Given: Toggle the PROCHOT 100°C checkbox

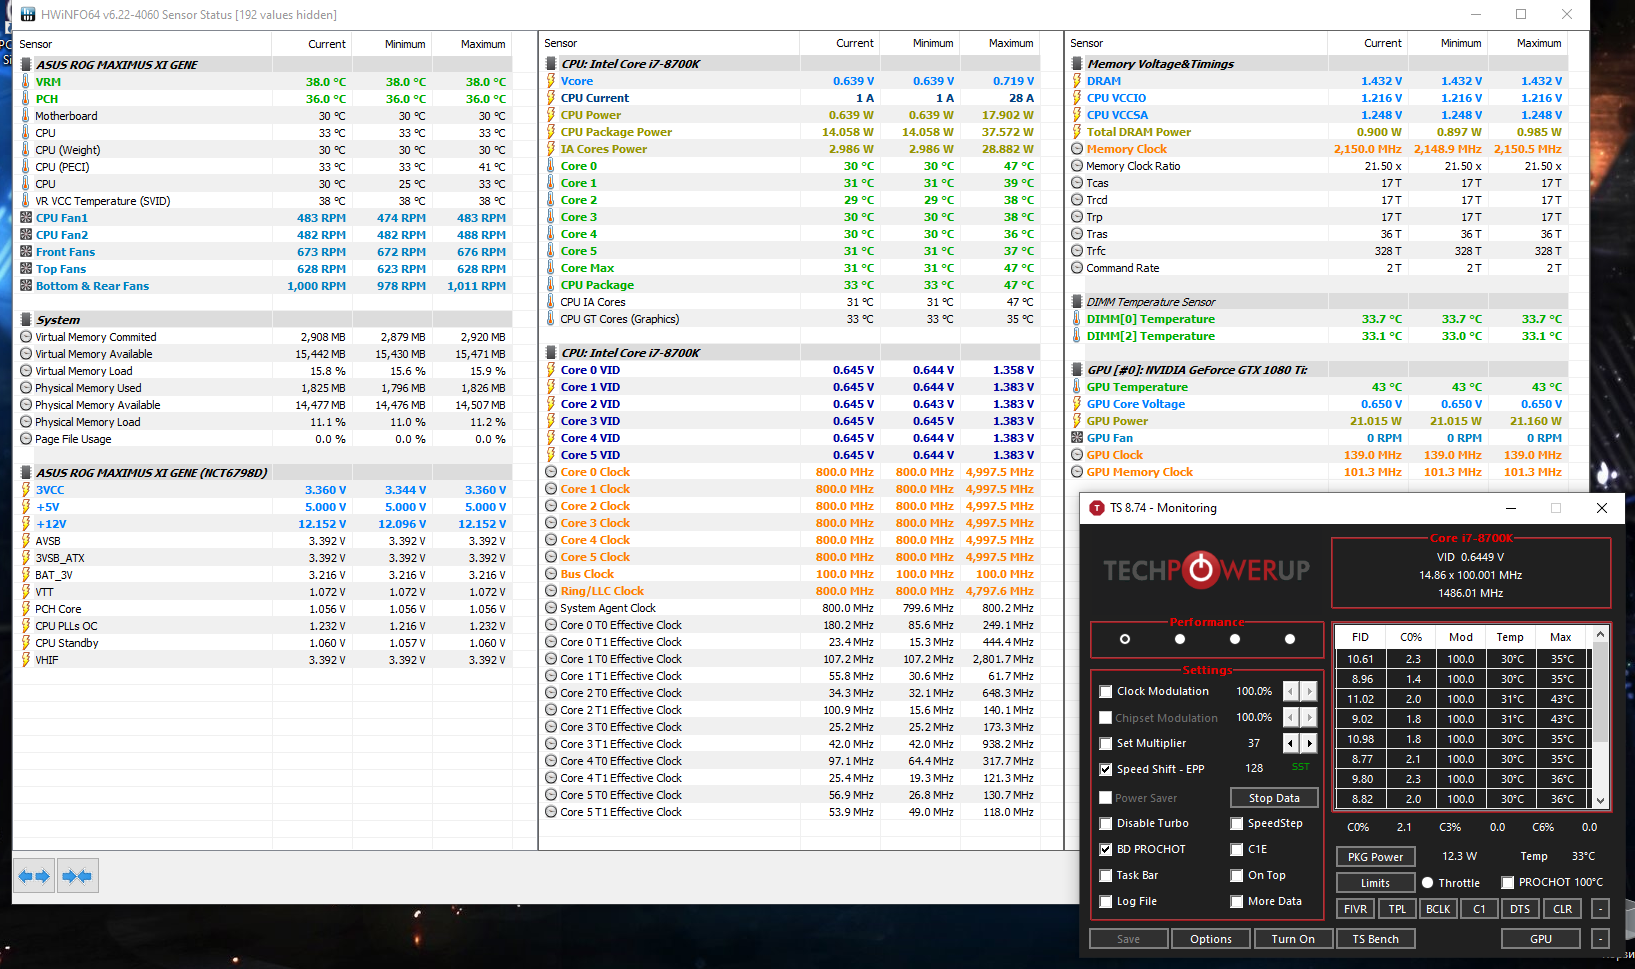Looking at the screenshot, I should point(1507,883).
